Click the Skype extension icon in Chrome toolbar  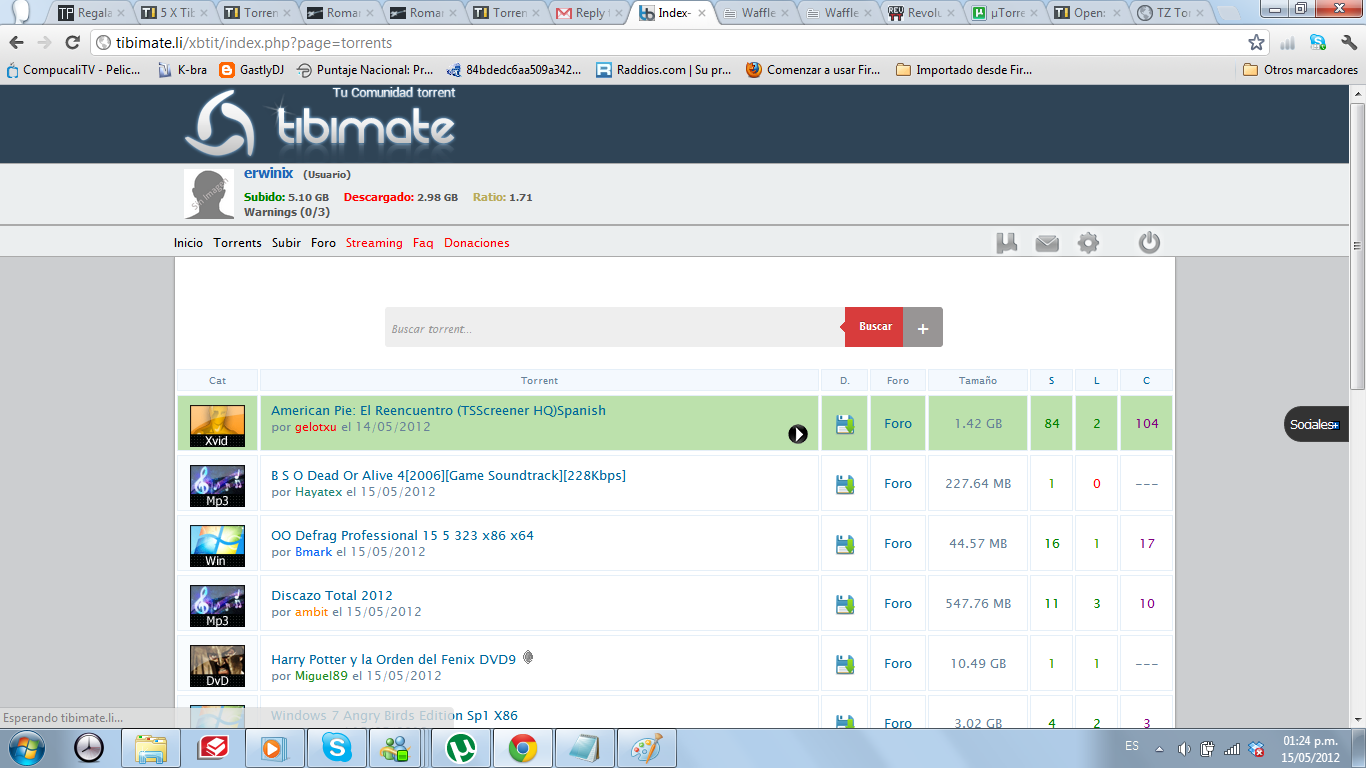point(1318,43)
